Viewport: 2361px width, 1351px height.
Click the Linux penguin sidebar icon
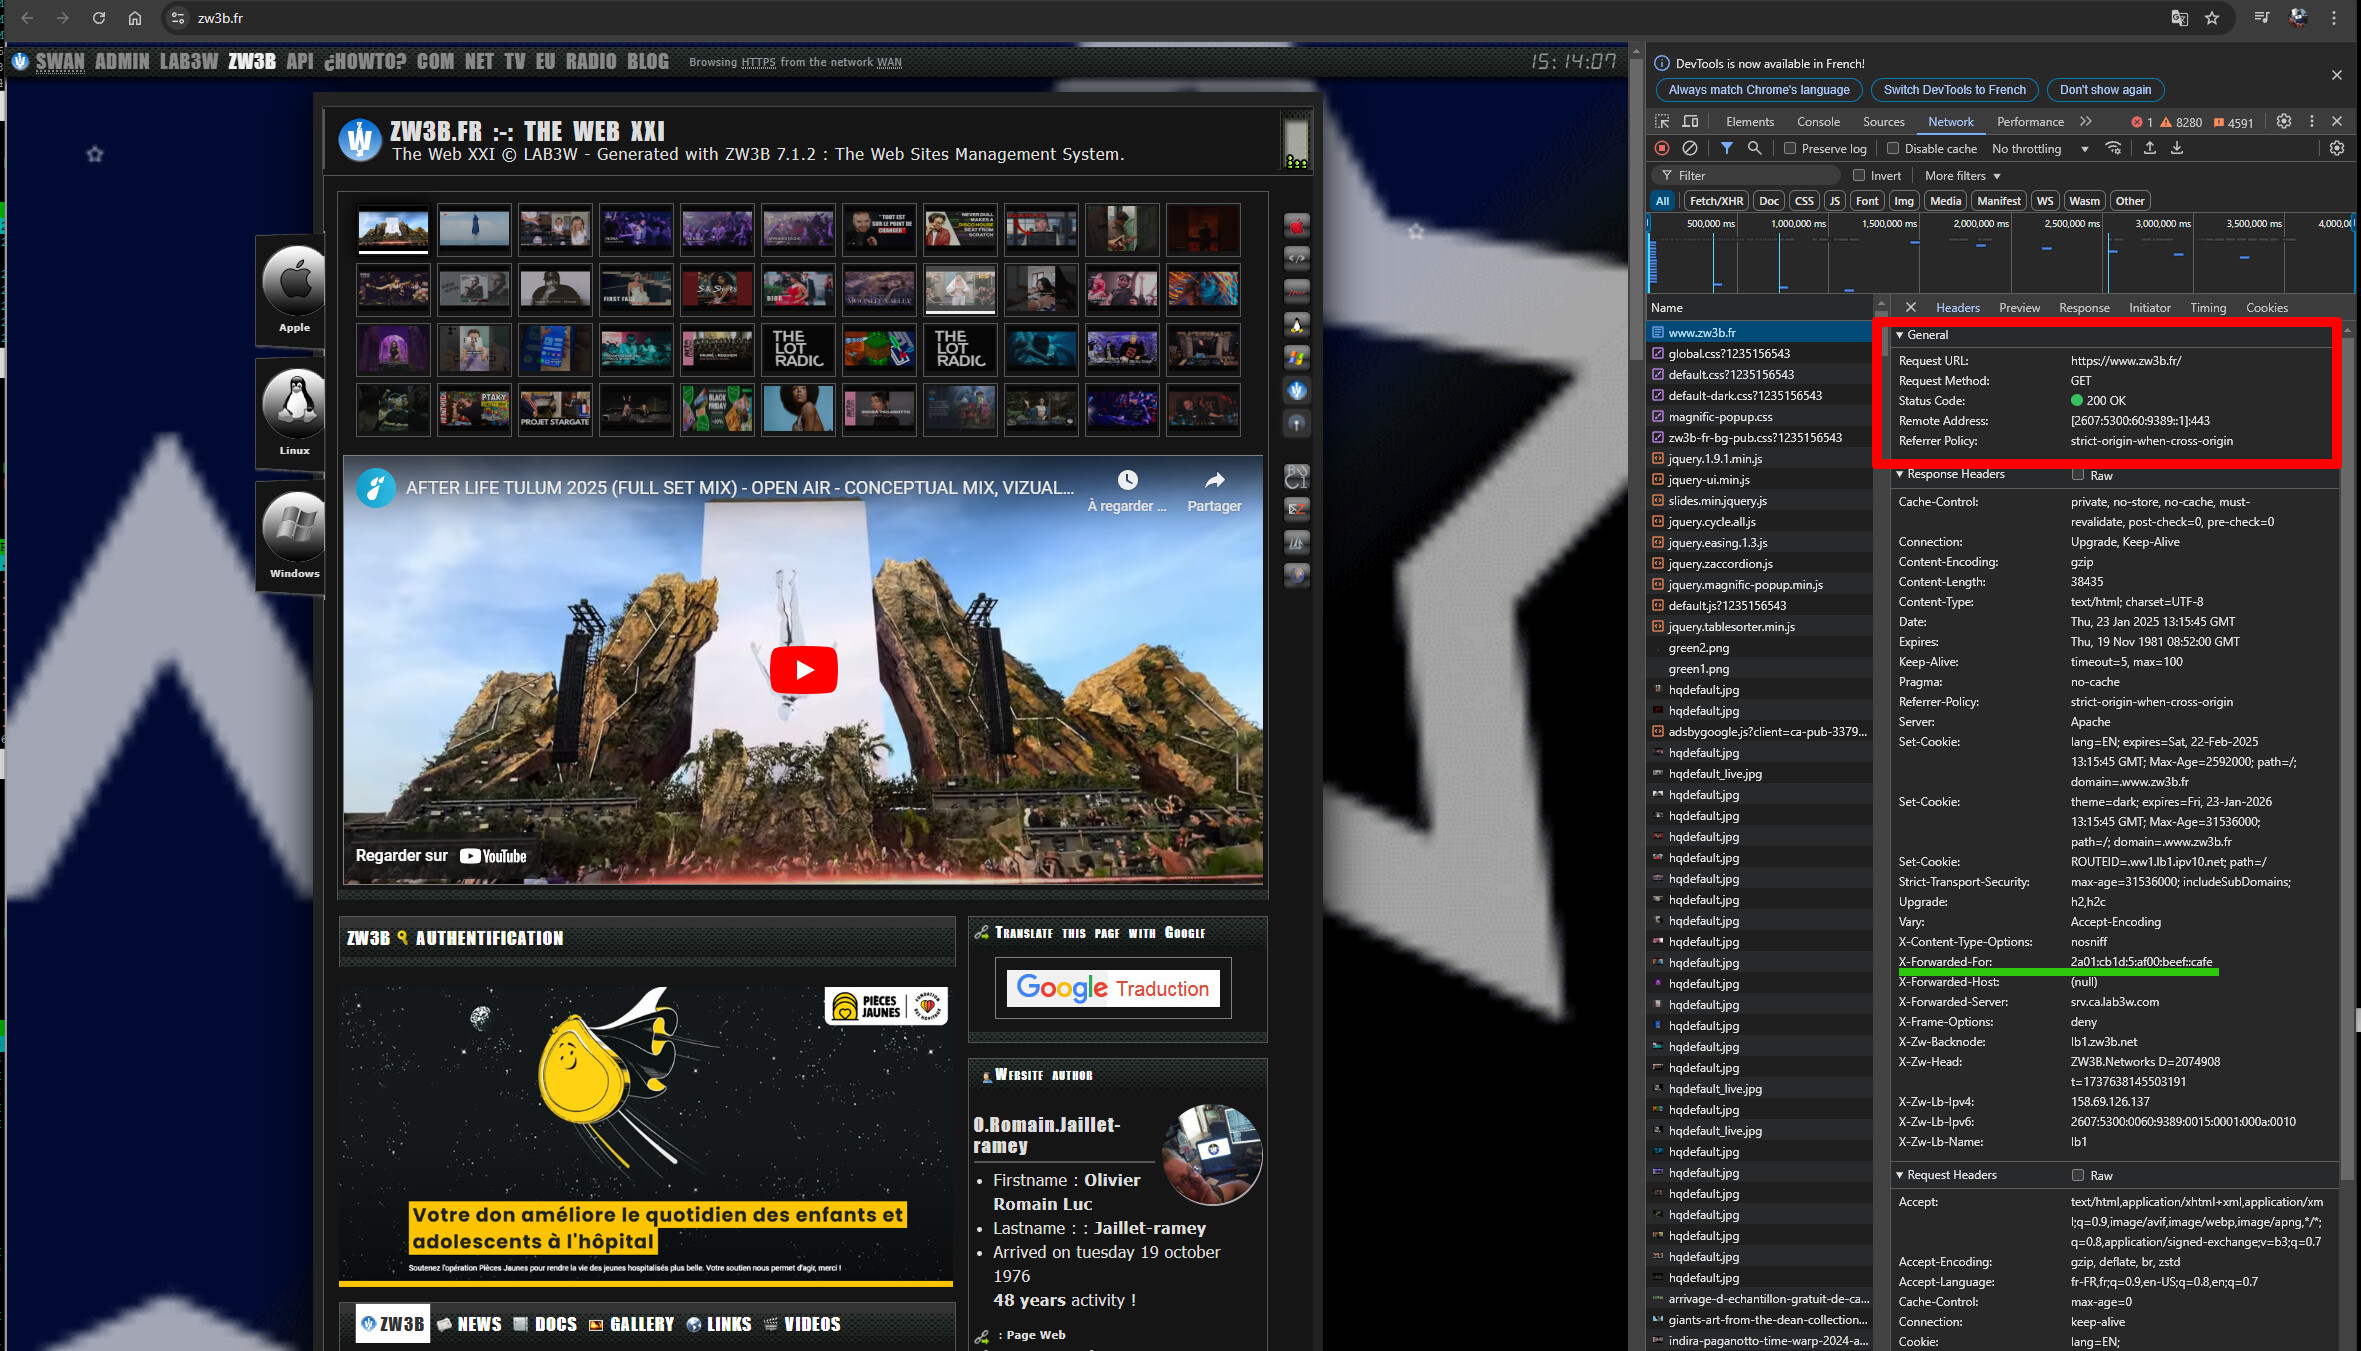click(x=294, y=404)
